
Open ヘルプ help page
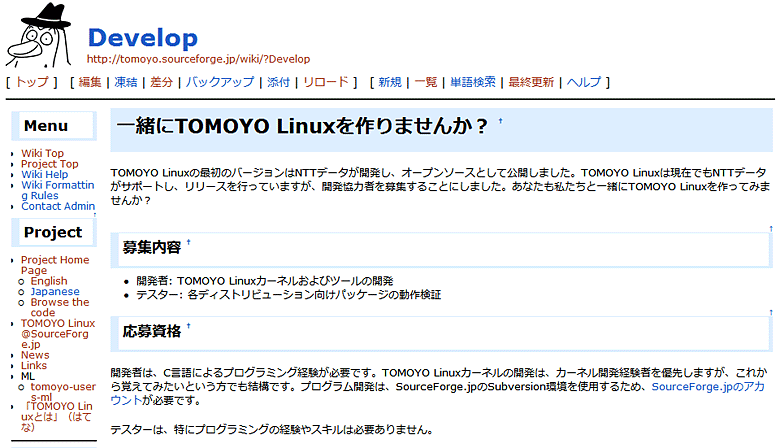584,82
